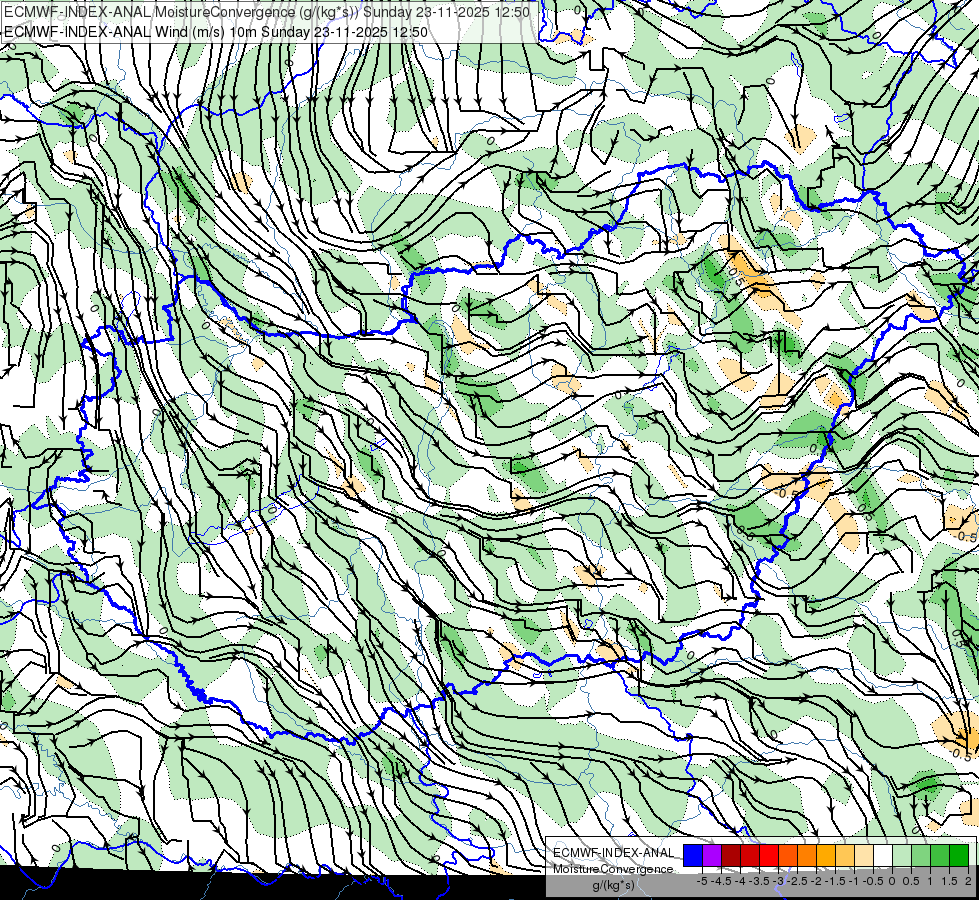Click the red swatch between -4 and -3.5
Image resolution: width=979 pixels, height=900 pixels.
point(750,856)
